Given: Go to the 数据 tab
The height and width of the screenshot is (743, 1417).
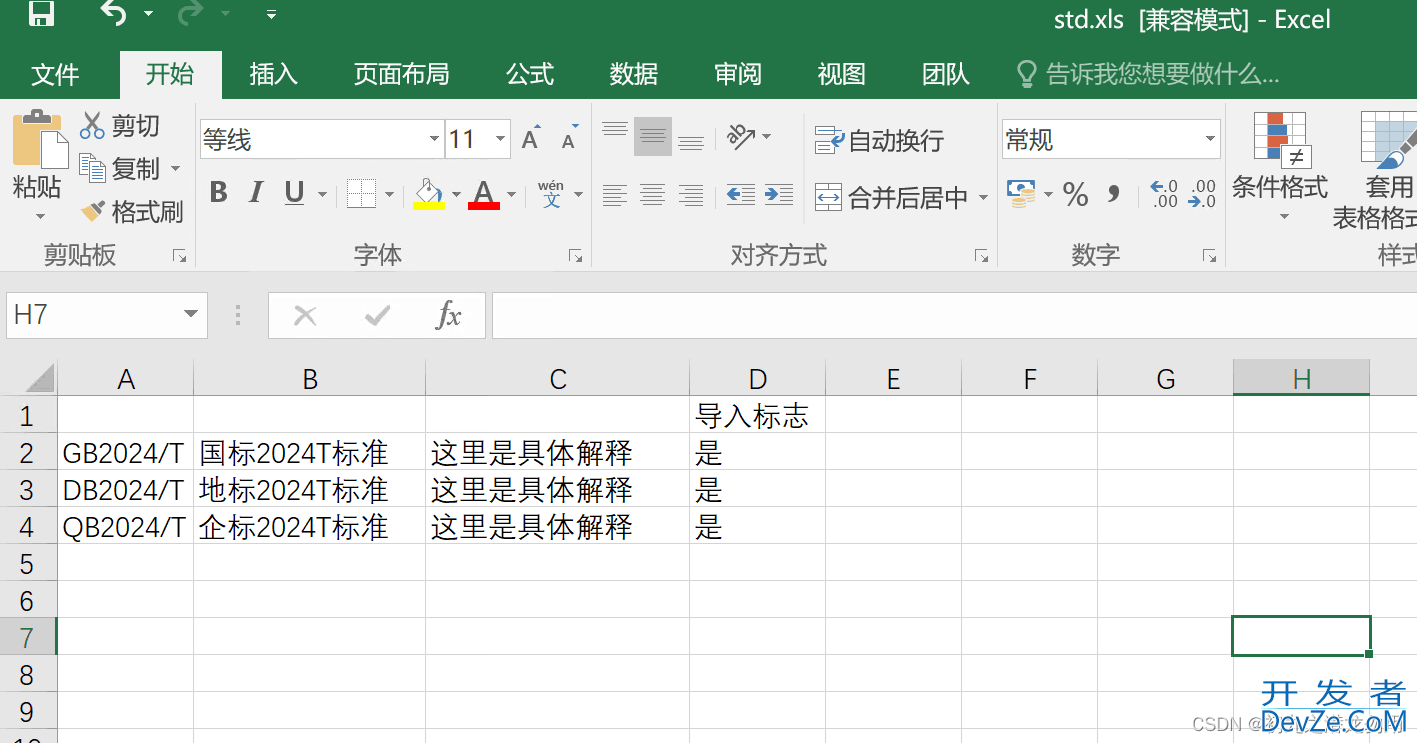Looking at the screenshot, I should [x=633, y=74].
